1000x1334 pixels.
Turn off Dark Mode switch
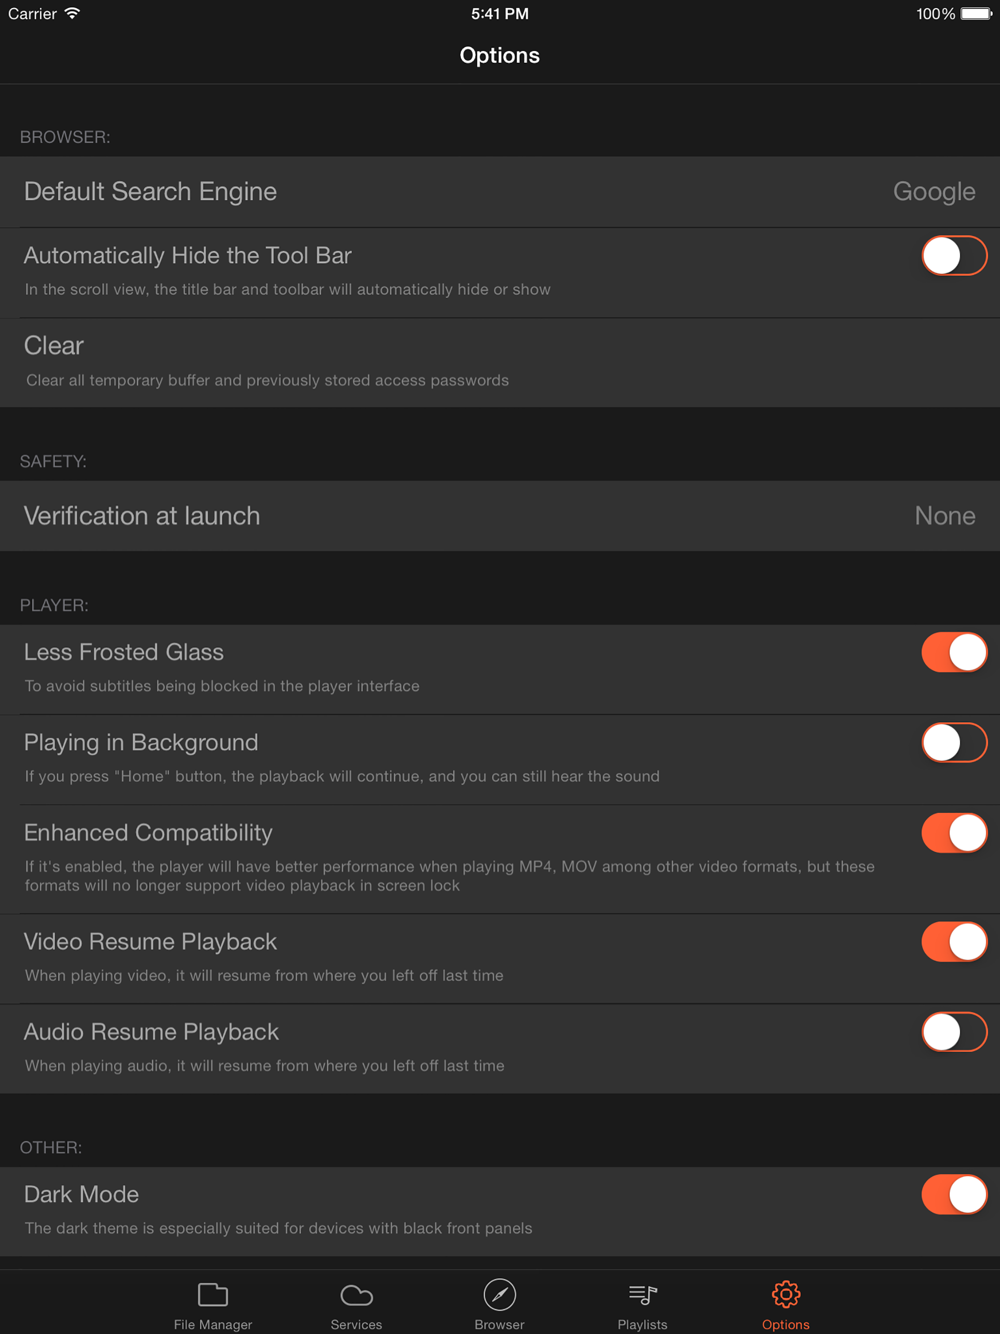(x=954, y=1194)
